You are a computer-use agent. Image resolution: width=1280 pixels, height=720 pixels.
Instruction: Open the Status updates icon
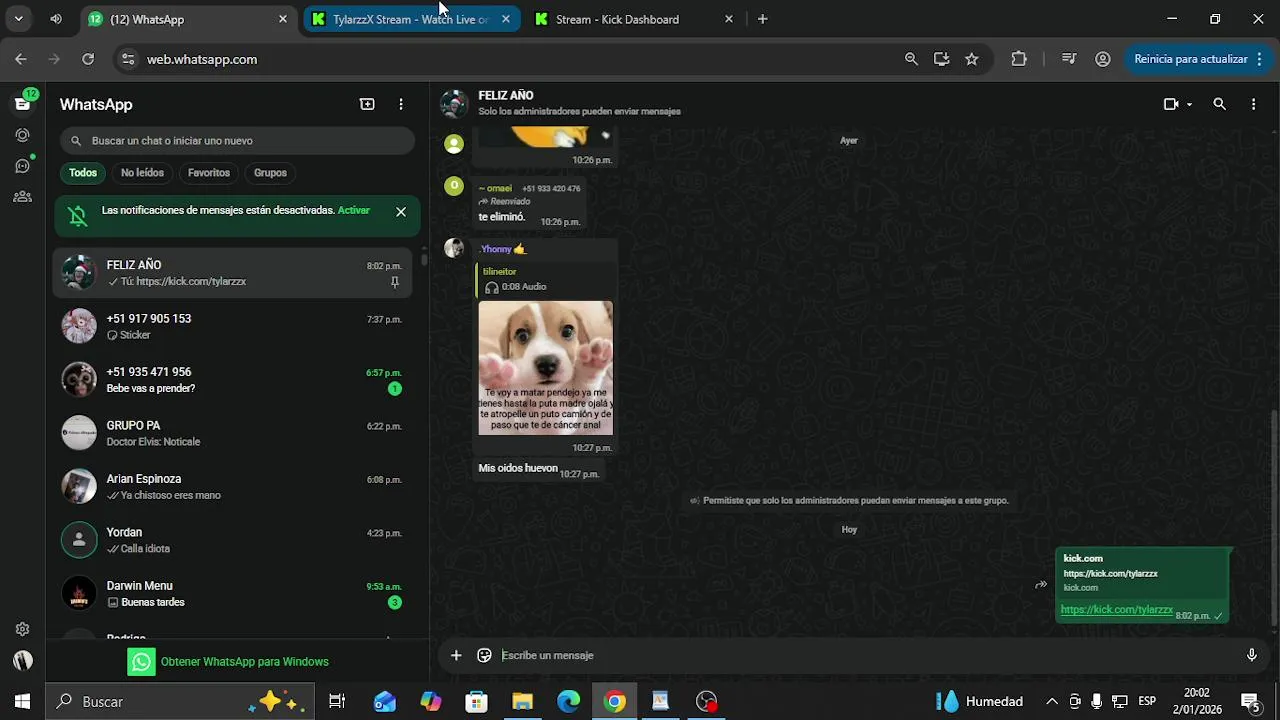click(x=22, y=135)
